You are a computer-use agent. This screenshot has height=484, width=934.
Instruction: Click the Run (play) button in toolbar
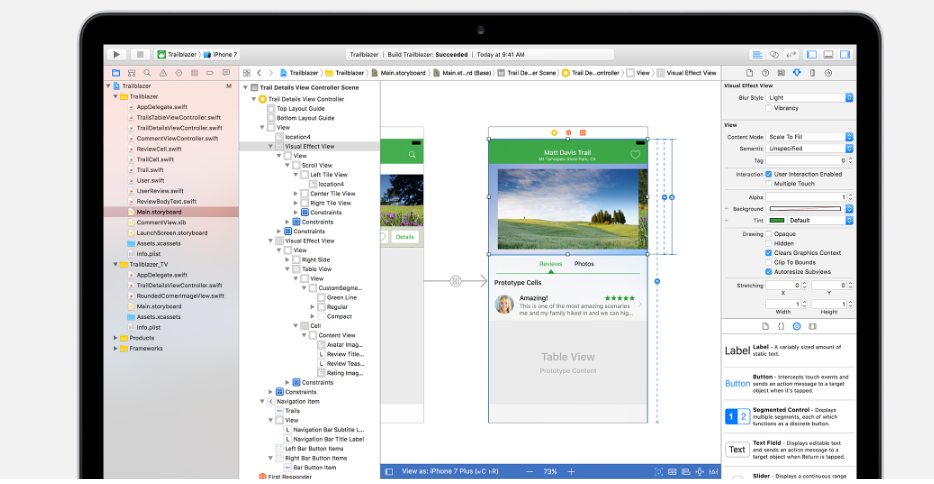(x=117, y=54)
